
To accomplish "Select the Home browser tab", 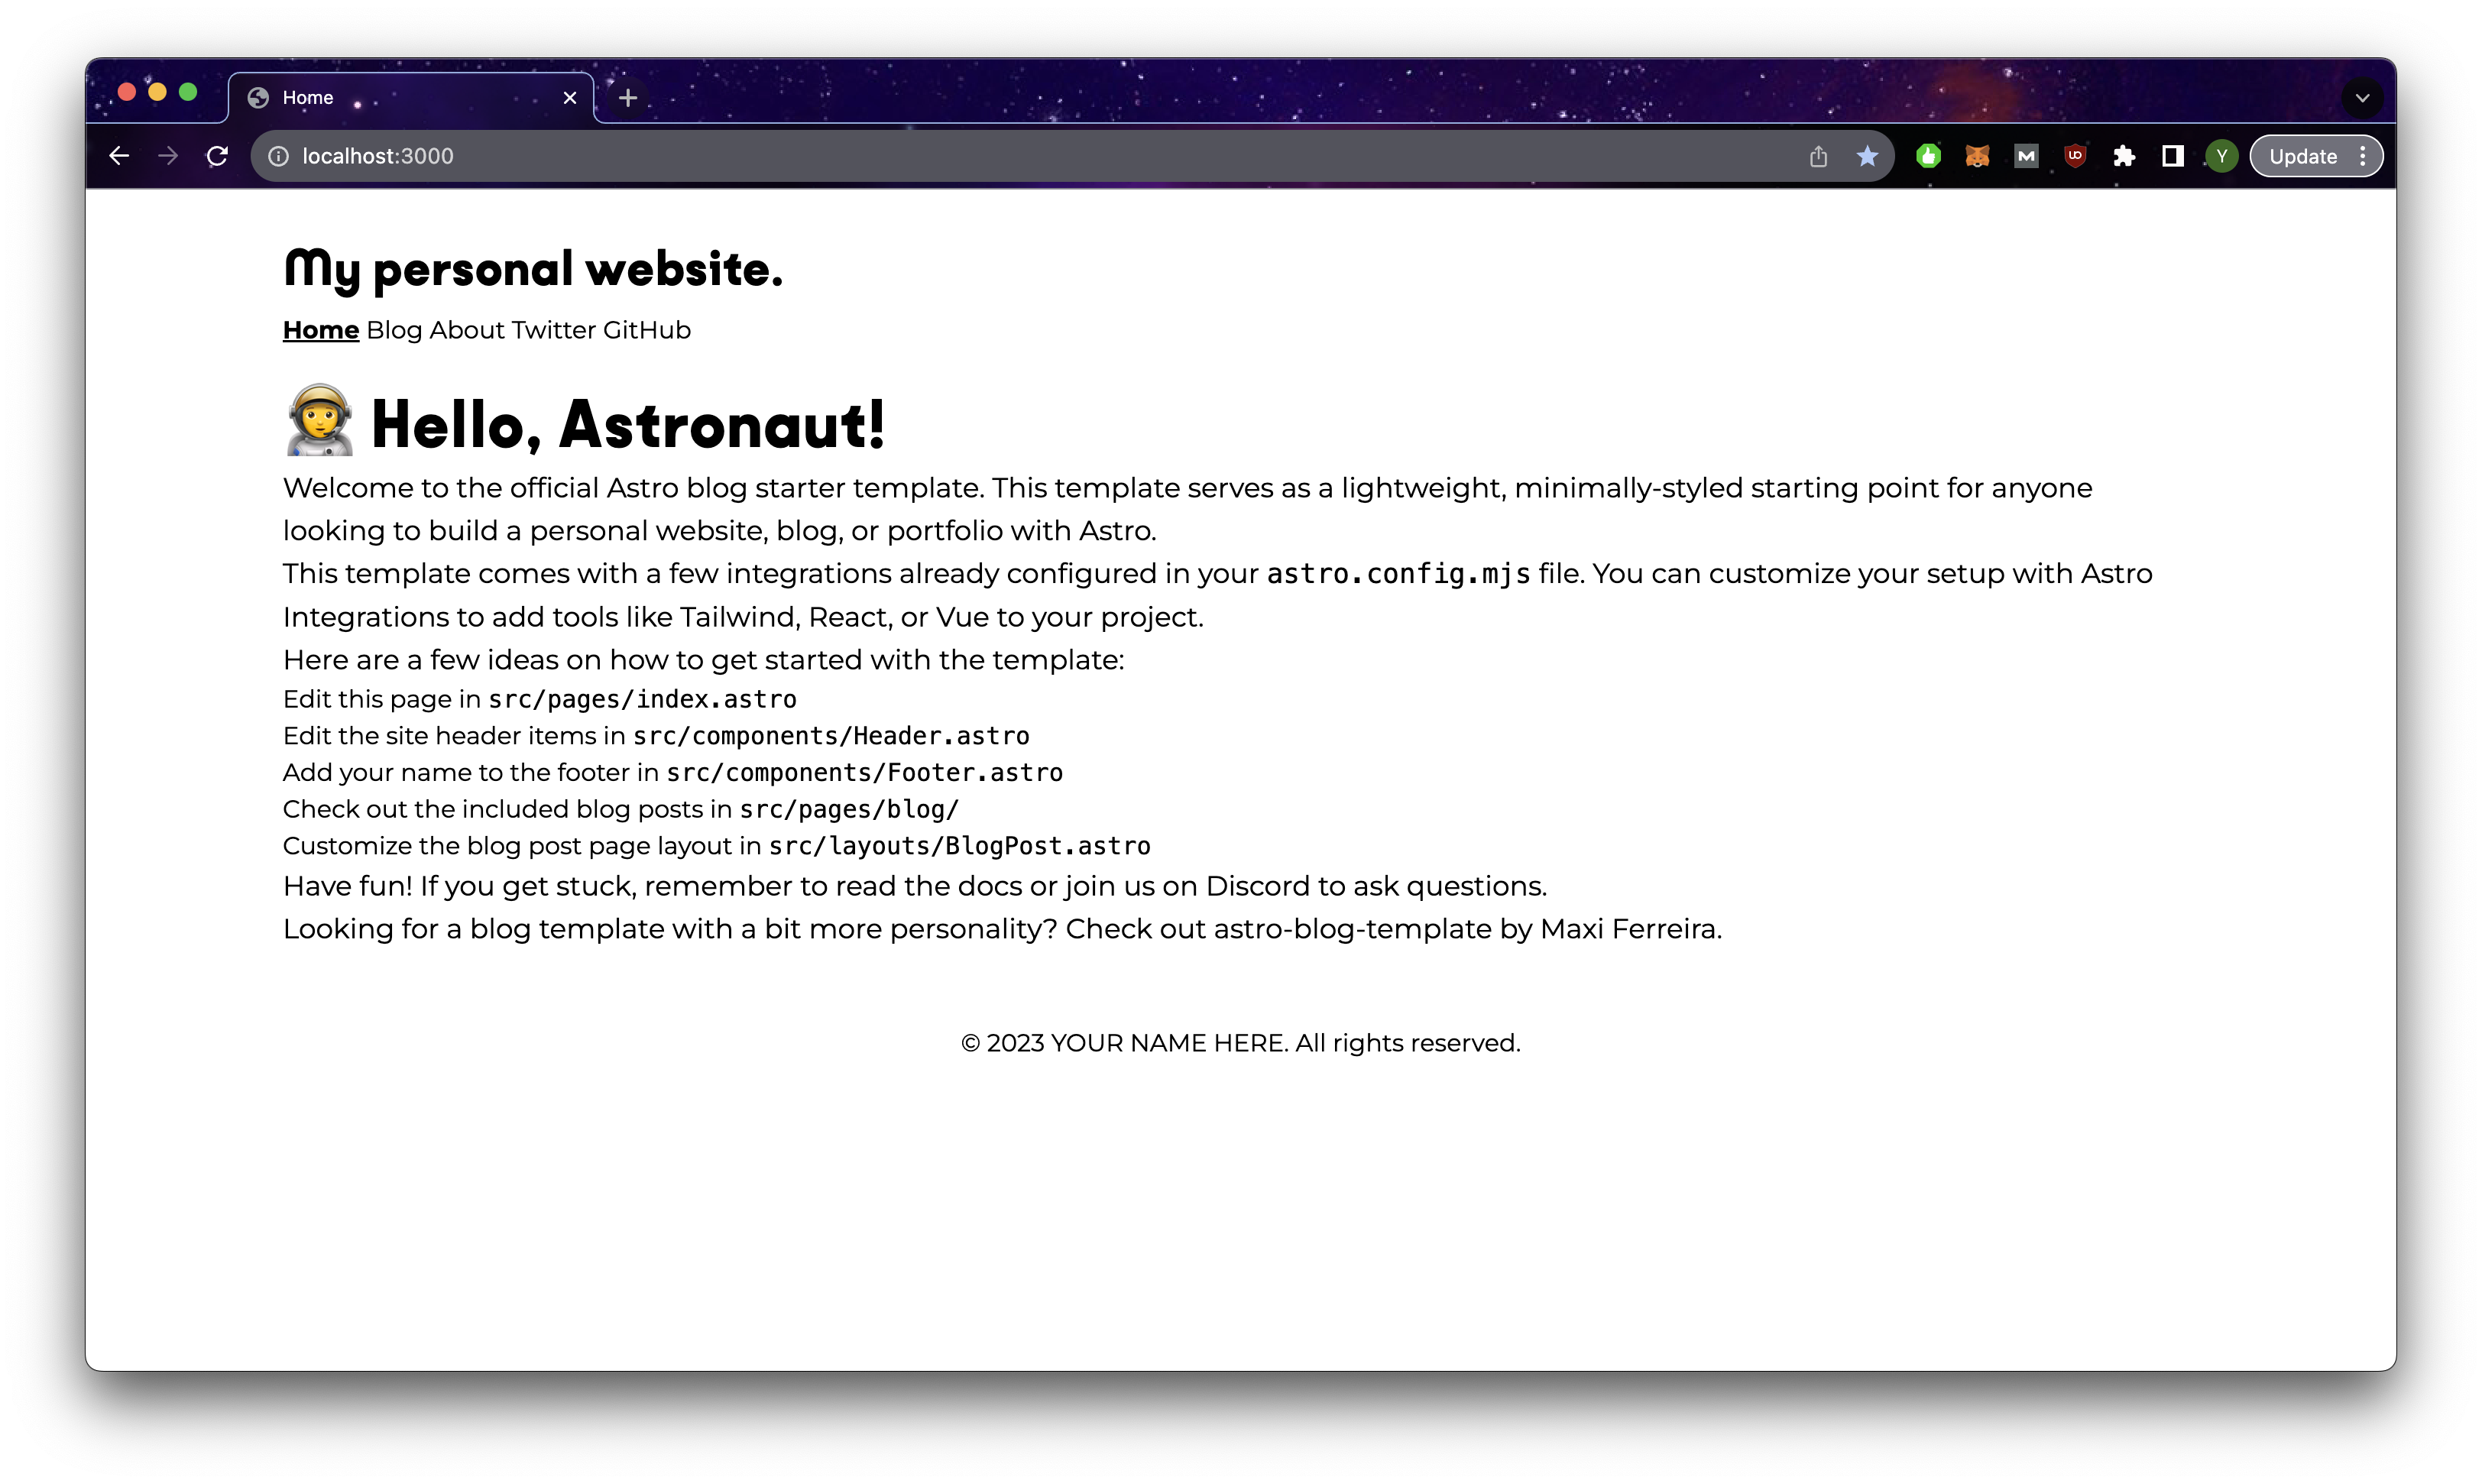I will tap(400, 98).
